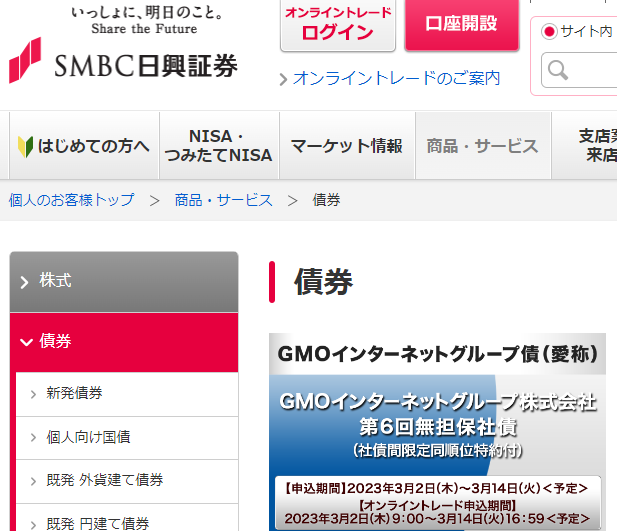The height and width of the screenshot is (531, 617).
Task: Open the 商品・サービス nav tab
Action: (x=483, y=146)
